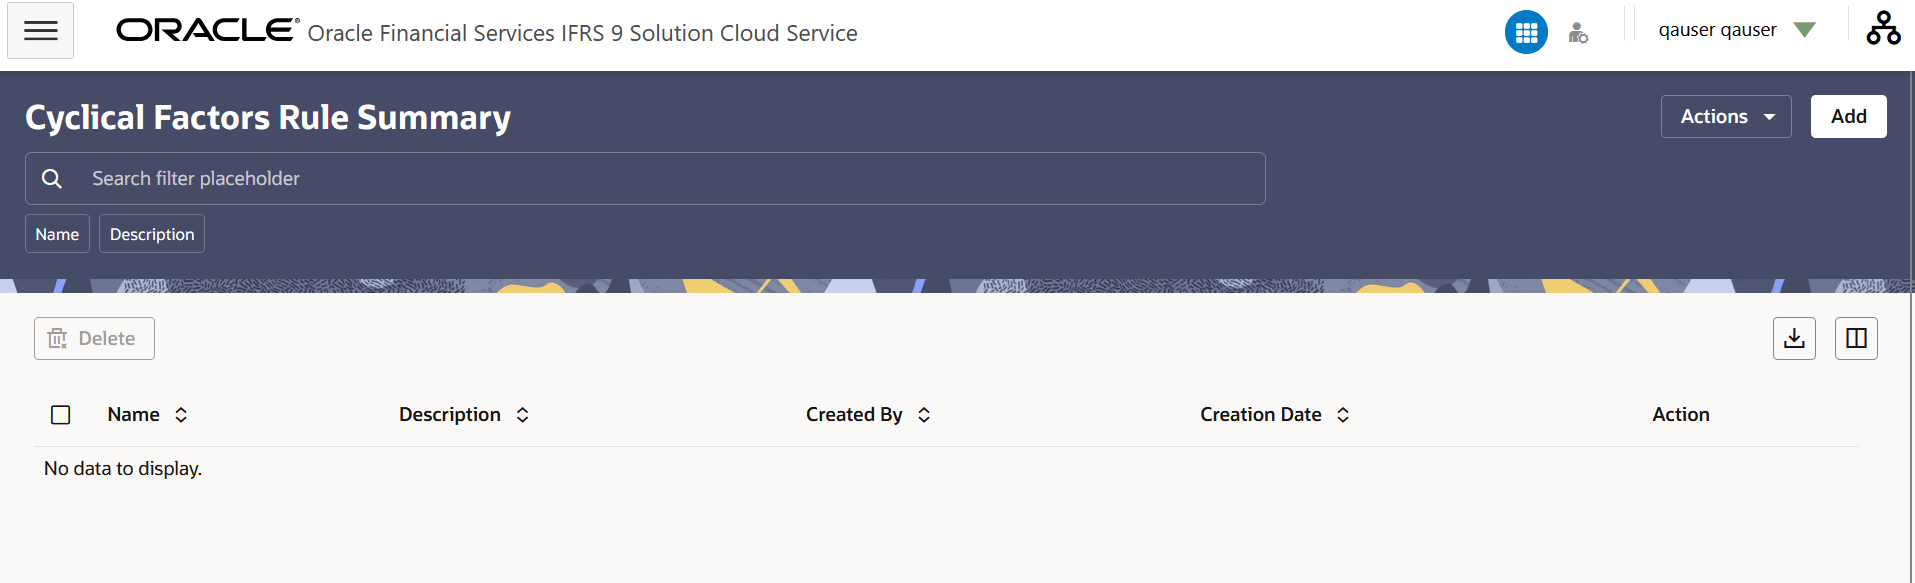Click the search magnifier icon
This screenshot has height=583, width=1915.
[52, 179]
